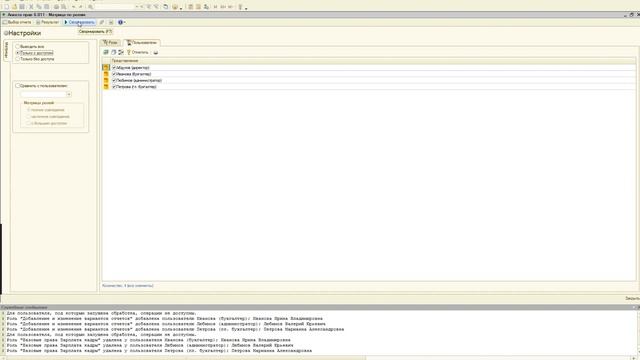The height and width of the screenshot is (360, 640).
Task: Check all users with the first list toolbar icon
Action: point(106,52)
